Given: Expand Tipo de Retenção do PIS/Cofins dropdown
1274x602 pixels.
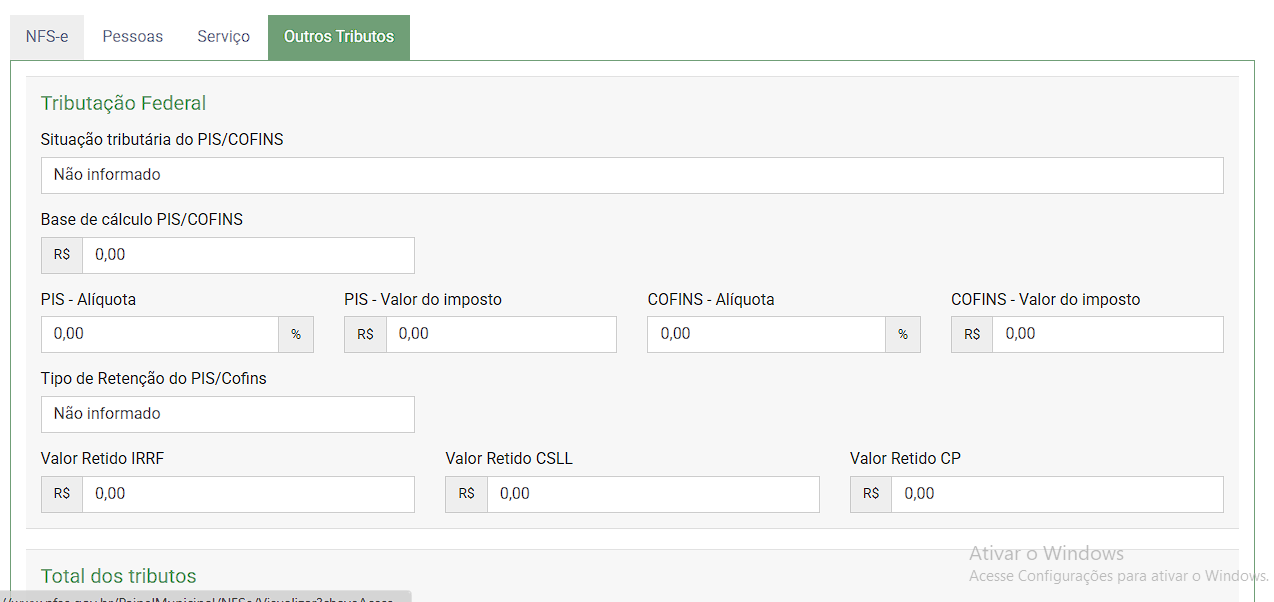Looking at the screenshot, I should (x=228, y=414).
